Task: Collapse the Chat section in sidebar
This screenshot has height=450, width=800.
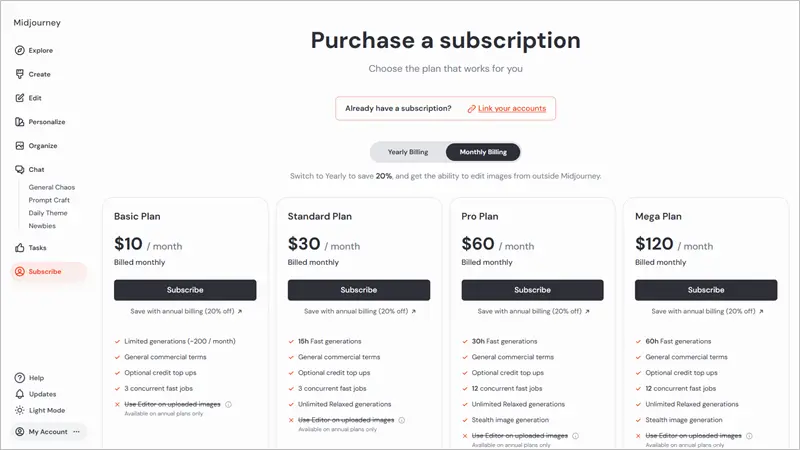Action: pyautogui.click(x=36, y=170)
